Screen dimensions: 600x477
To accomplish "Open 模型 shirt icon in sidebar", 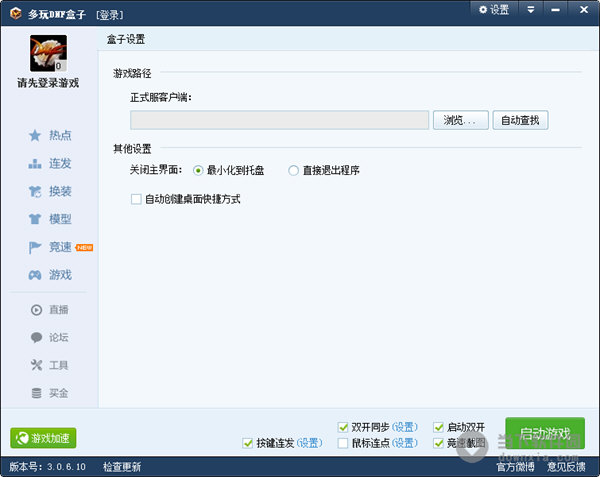I will coord(35,219).
